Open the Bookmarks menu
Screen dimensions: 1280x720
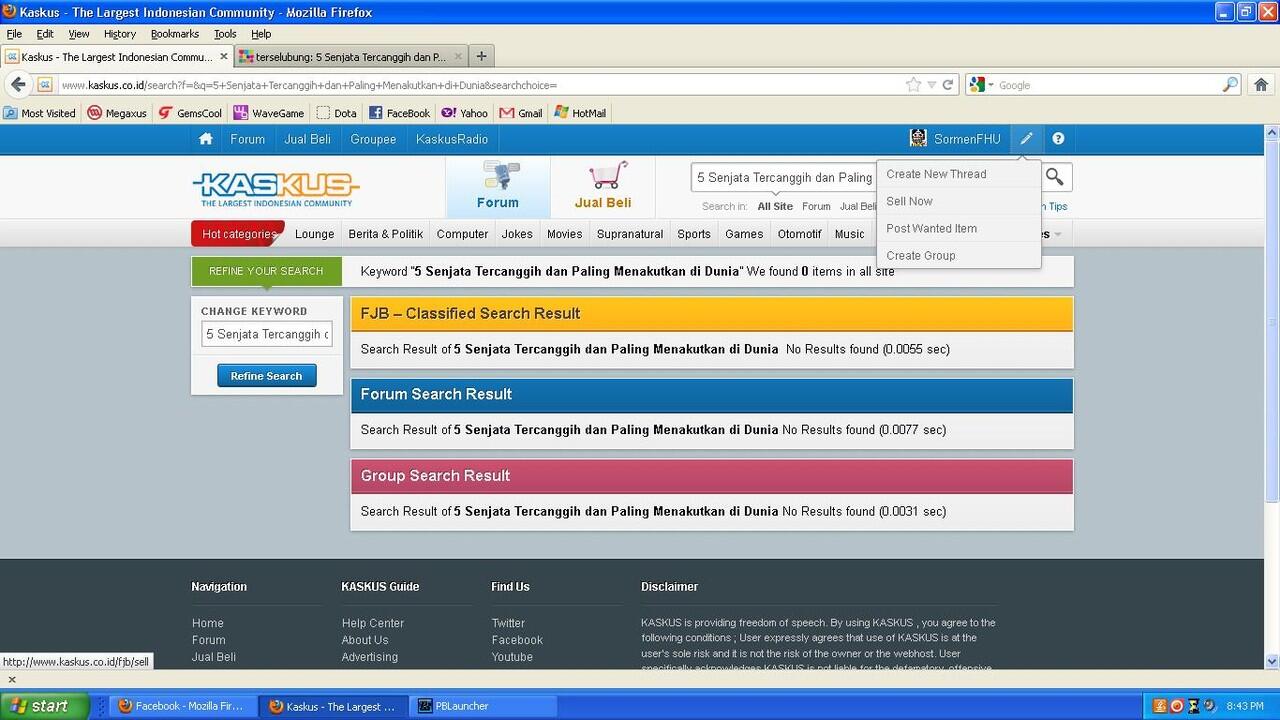pos(175,33)
